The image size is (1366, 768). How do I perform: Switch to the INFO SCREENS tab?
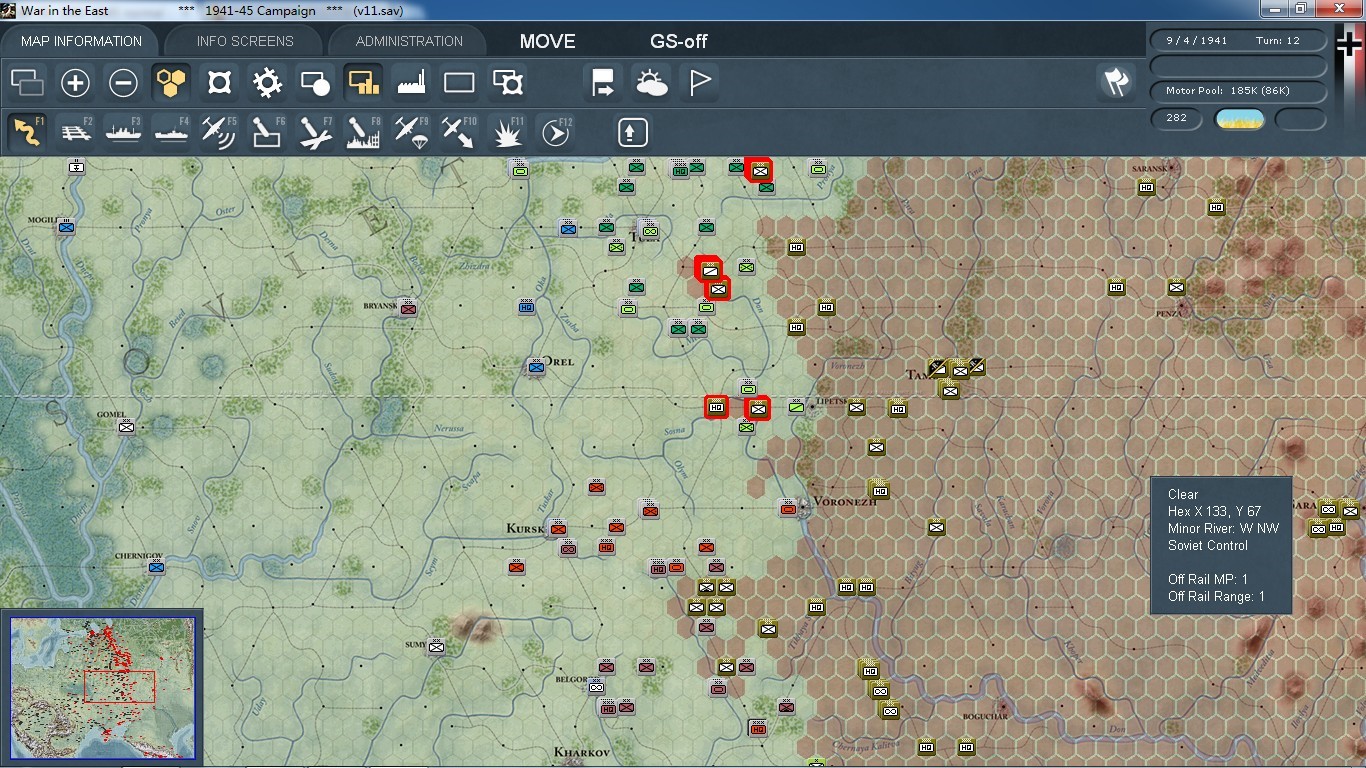[x=245, y=41]
